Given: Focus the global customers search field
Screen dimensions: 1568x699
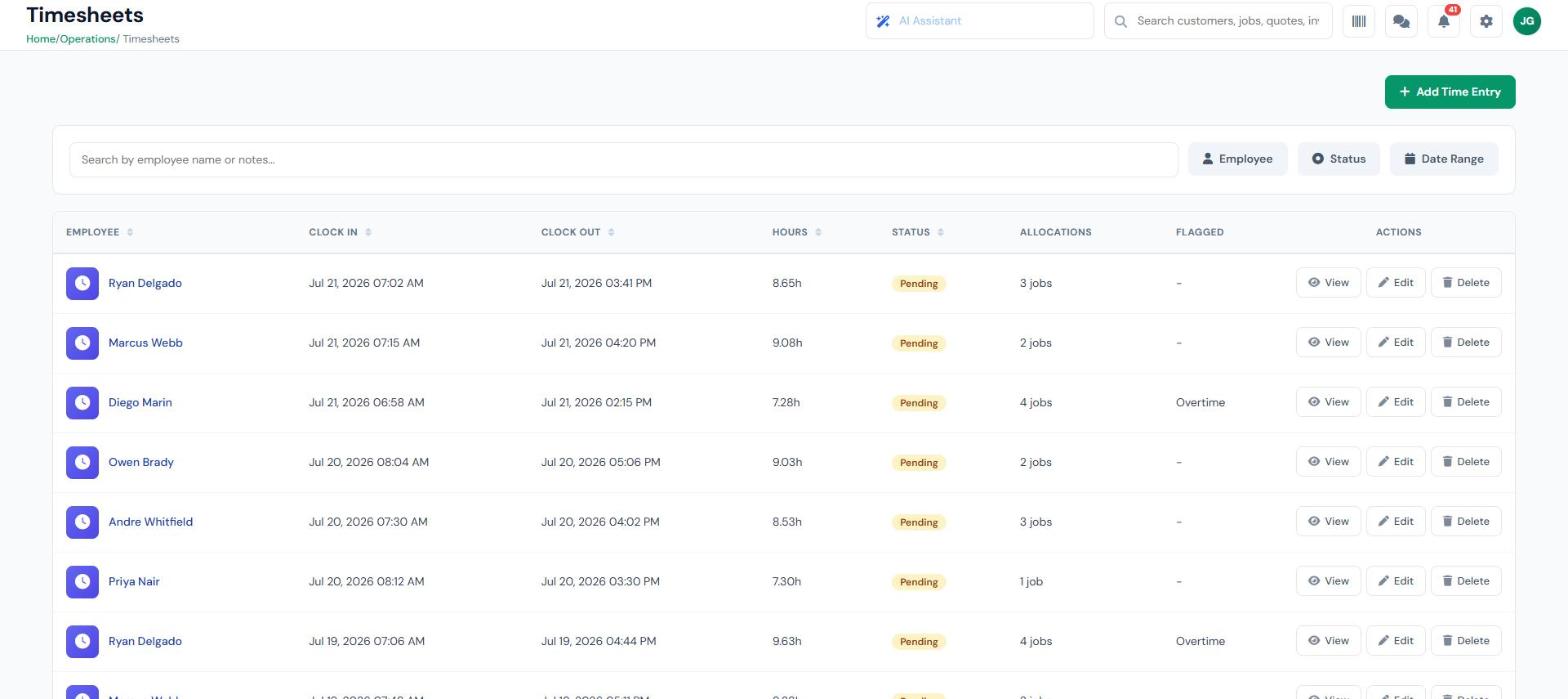Looking at the screenshot, I should point(1218,21).
